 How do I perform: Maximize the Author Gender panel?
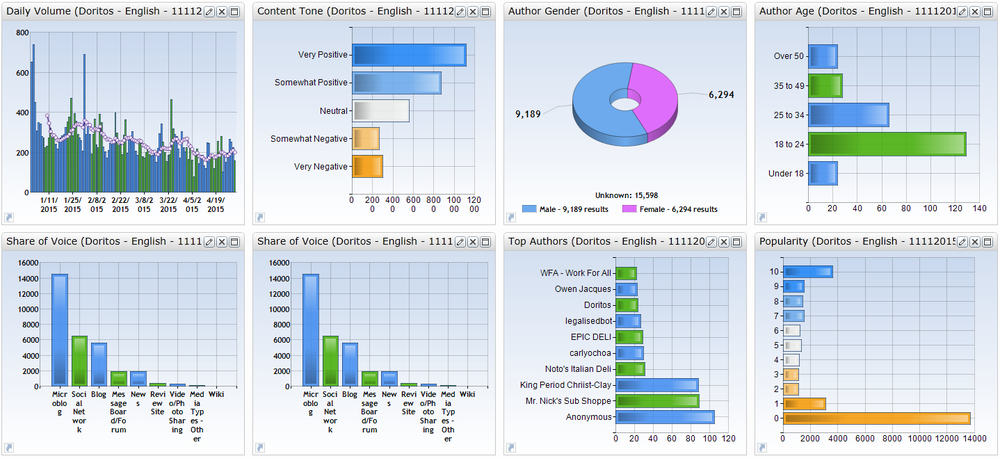tap(737, 11)
